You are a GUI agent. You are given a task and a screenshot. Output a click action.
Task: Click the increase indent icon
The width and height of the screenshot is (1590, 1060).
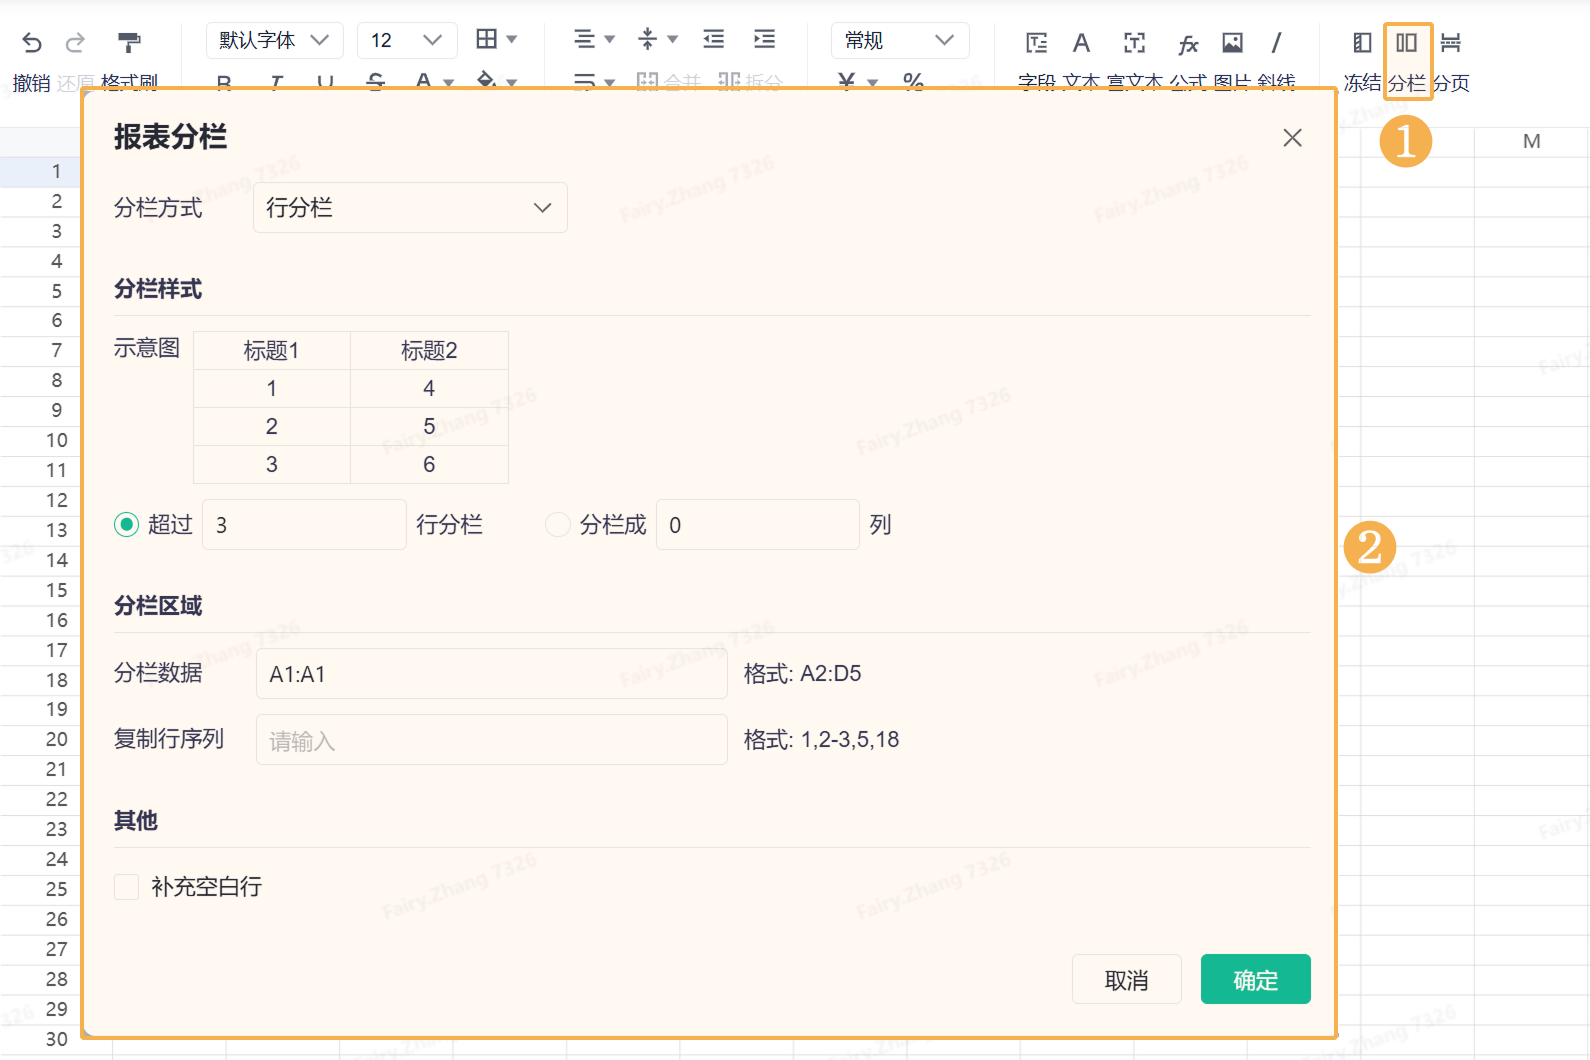(764, 39)
